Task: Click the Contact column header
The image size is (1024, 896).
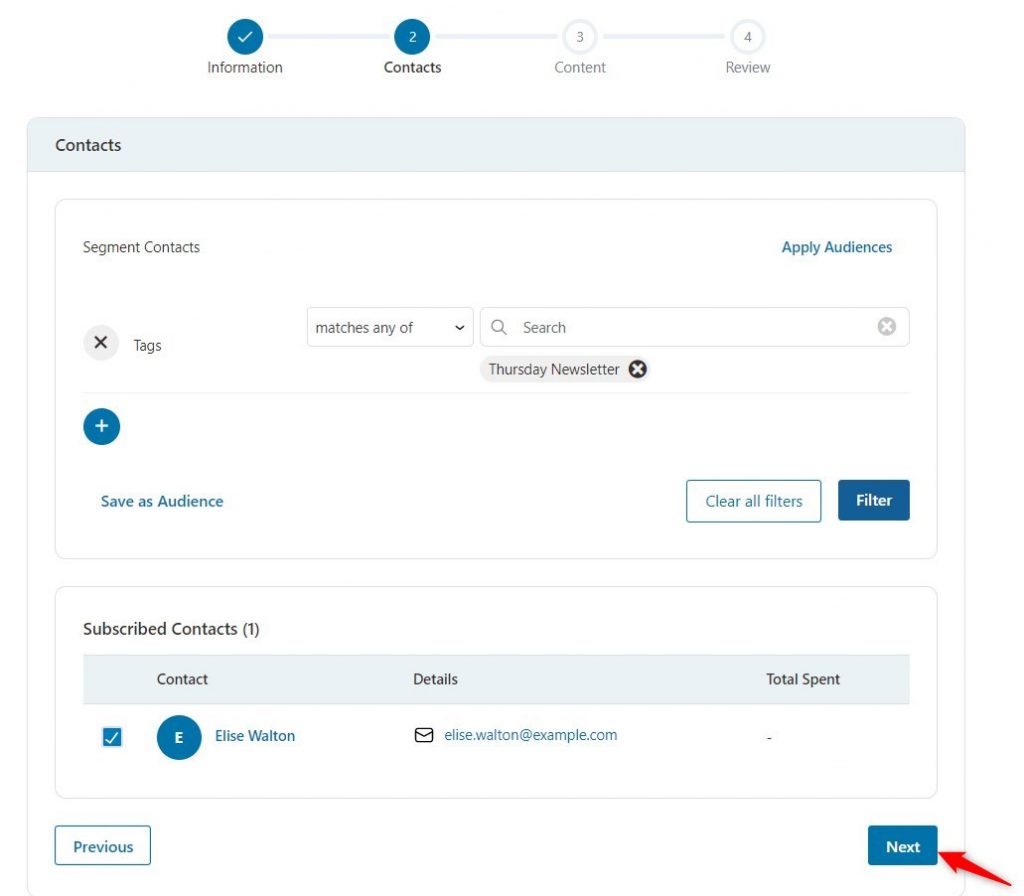Action: [x=182, y=679]
